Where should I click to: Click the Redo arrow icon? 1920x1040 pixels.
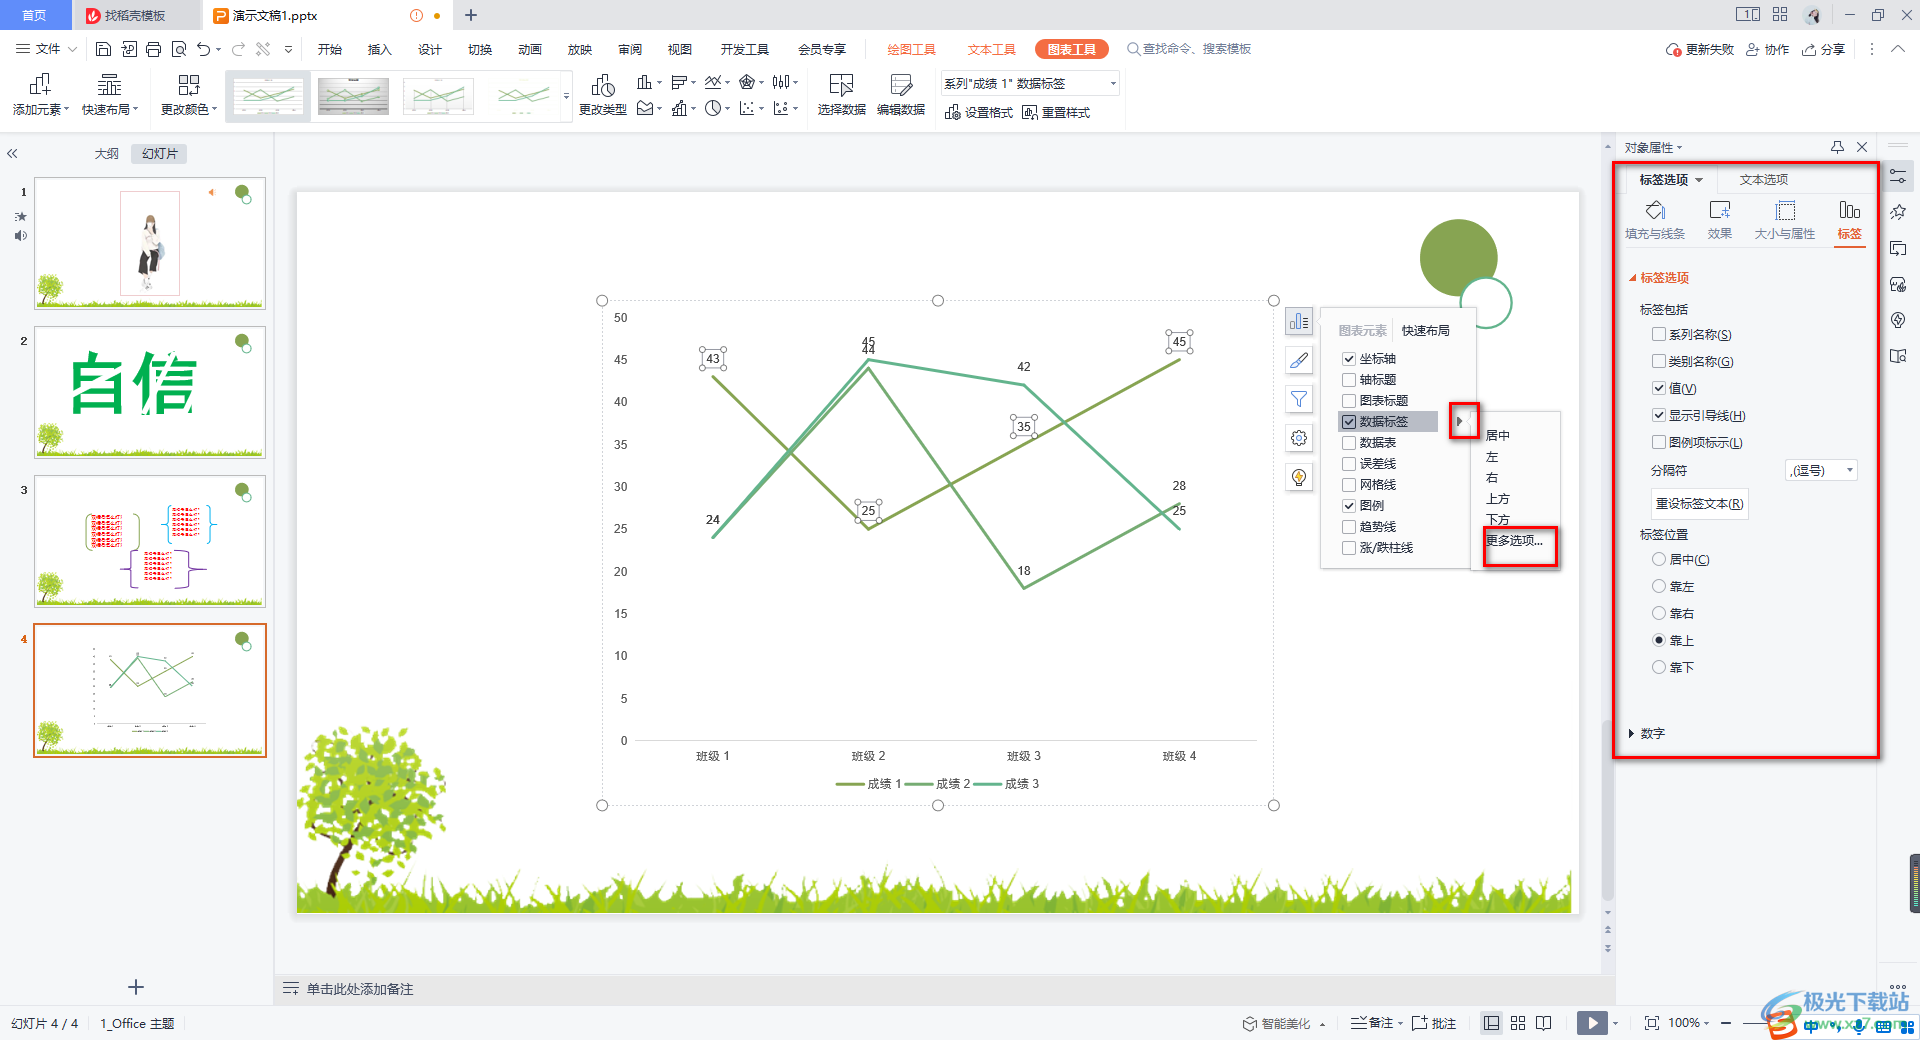click(x=238, y=49)
